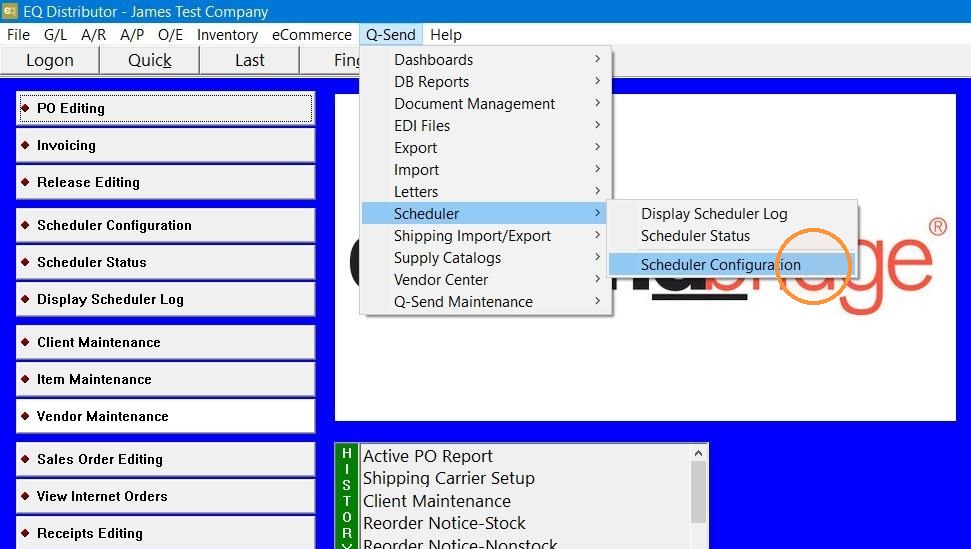The image size is (971, 549).
Task: Click the Receipts Editing sidebar button
Action: tap(165, 533)
